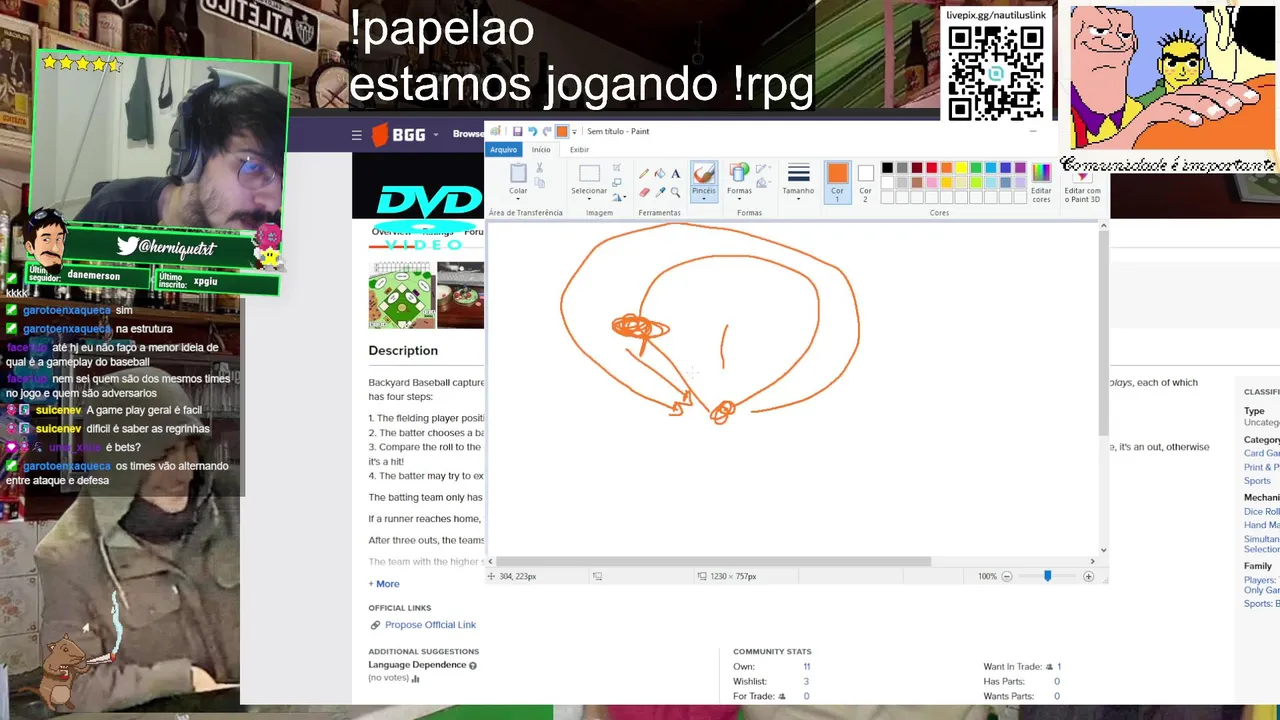Click the baseball field game thumbnail
Image resolution: width=1280 pixels, height=720 pixels.
click(x=401, y=295)
